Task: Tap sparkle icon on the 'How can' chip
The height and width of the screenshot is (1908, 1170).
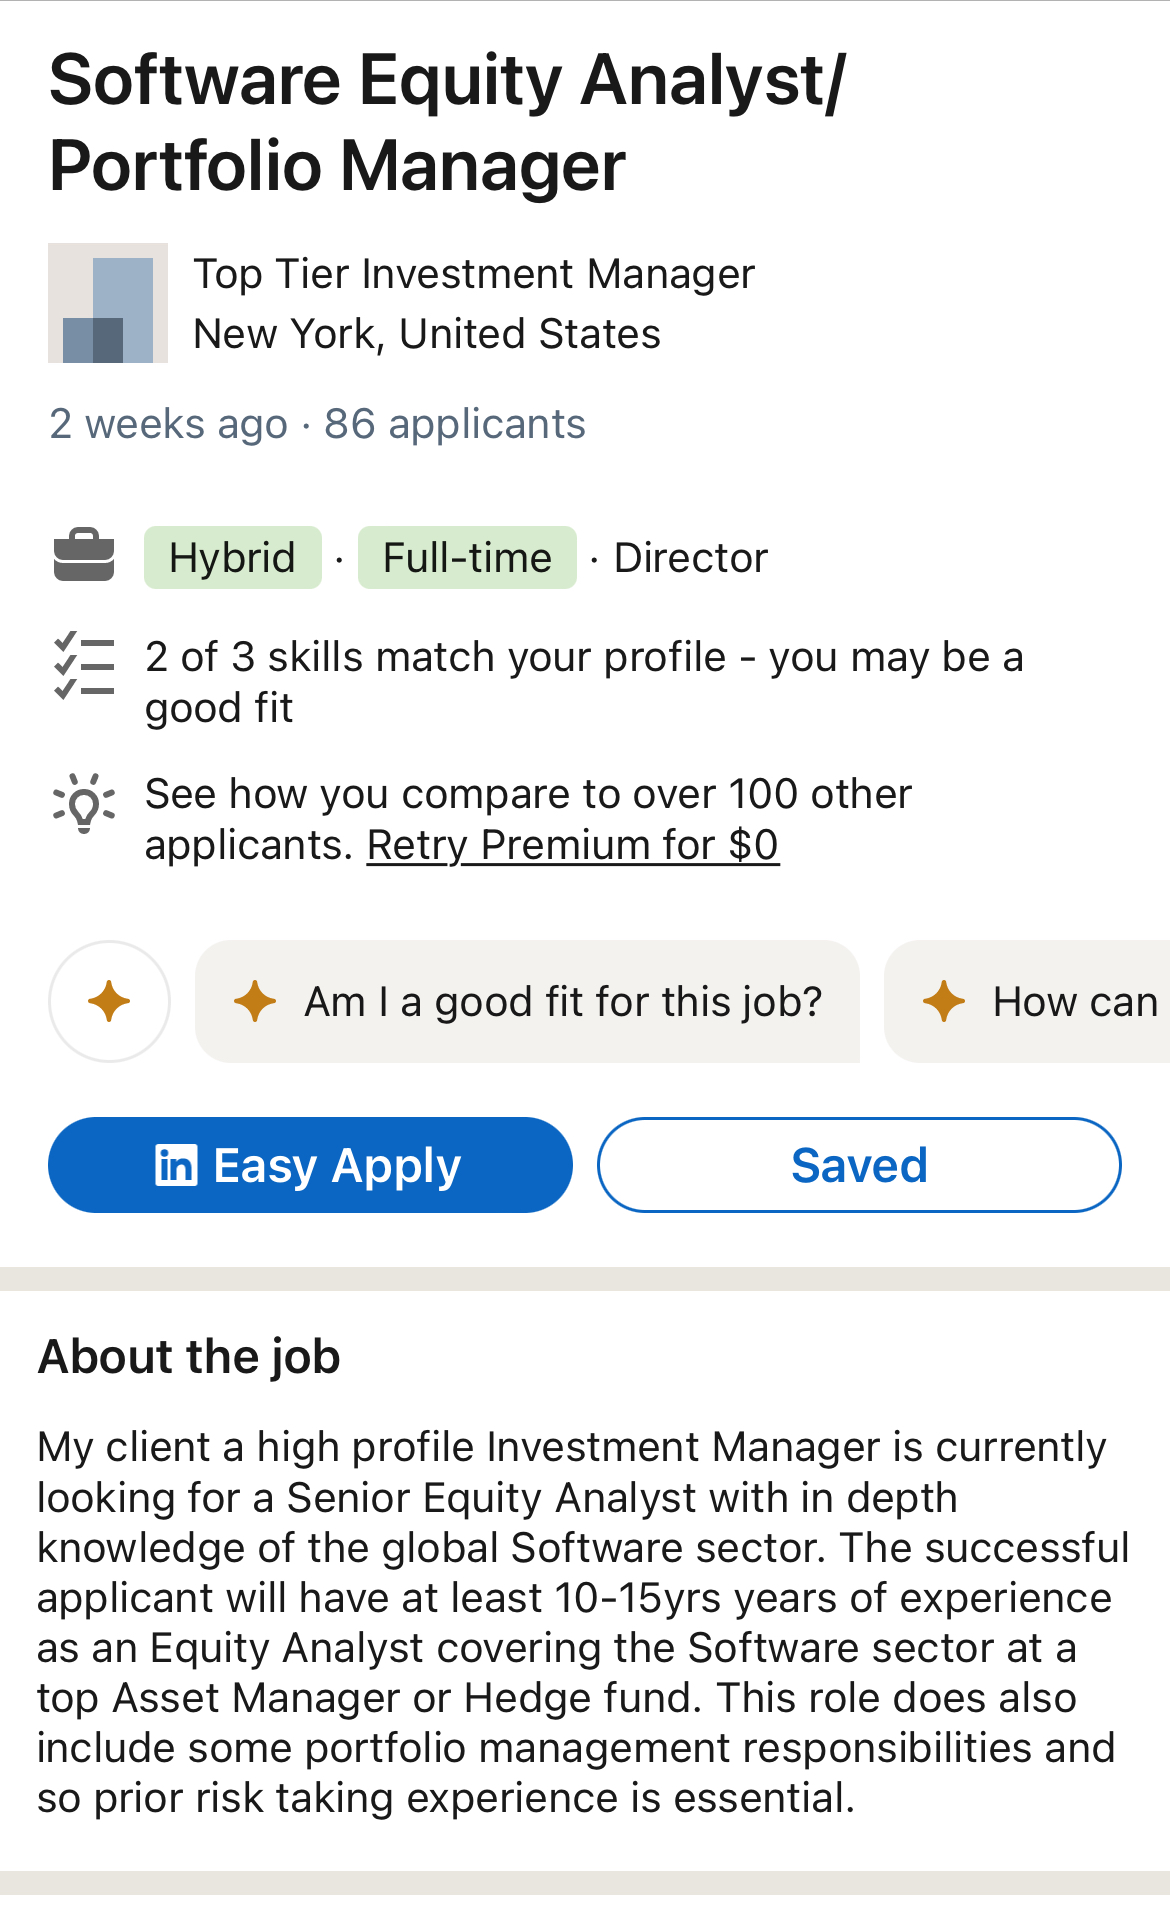Action: 943,1001
